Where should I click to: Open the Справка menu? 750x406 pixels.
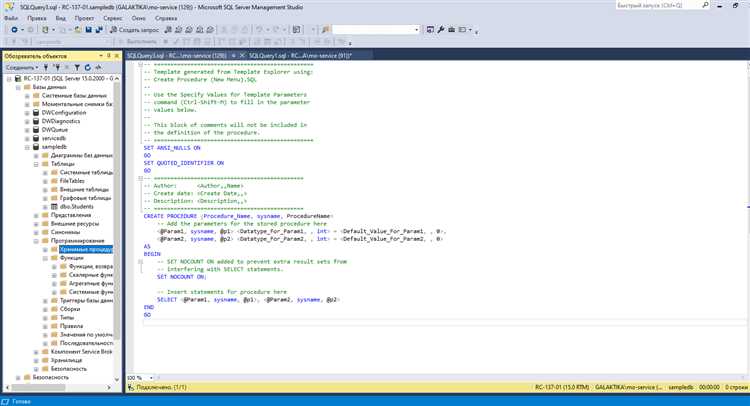pyautogui.click(x=166, y=18)
